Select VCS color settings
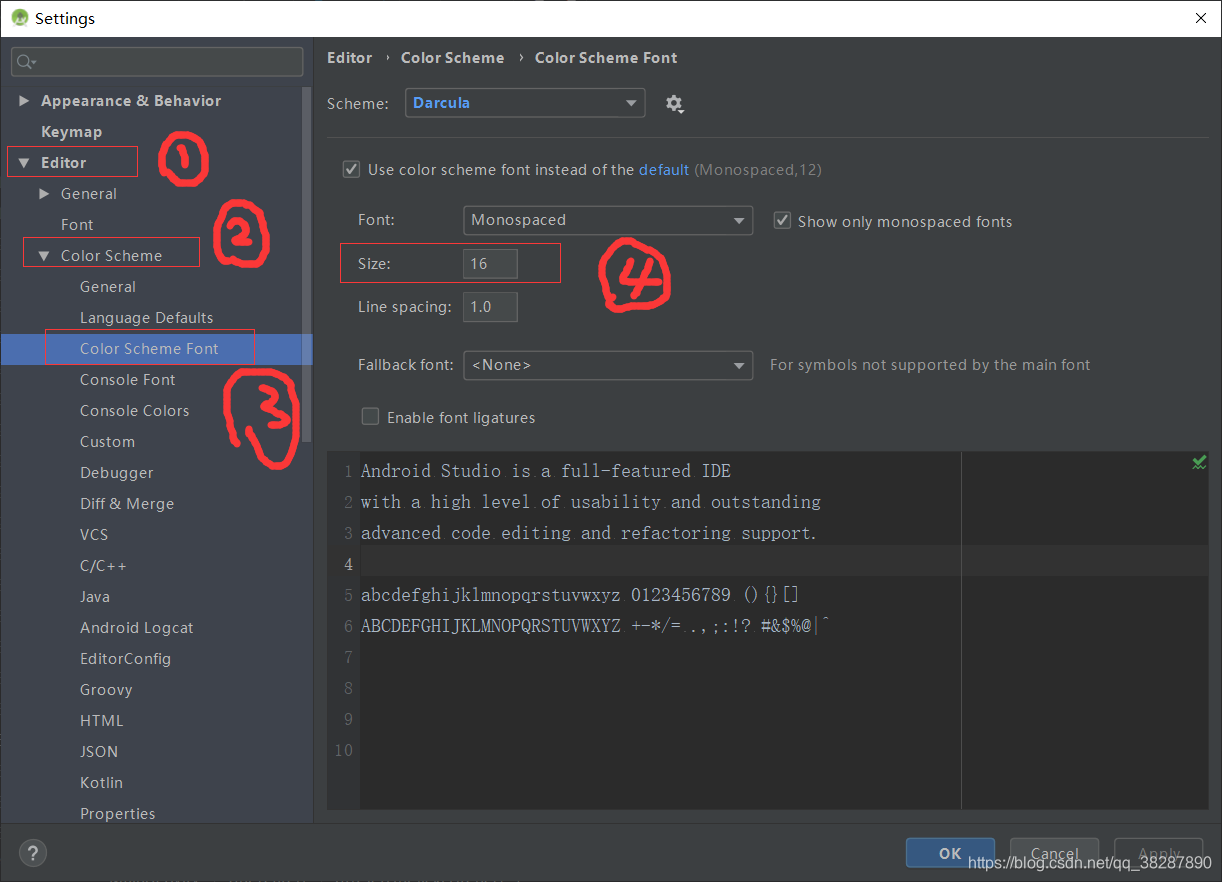The image size is (1222, 882). tap(94, 535)
